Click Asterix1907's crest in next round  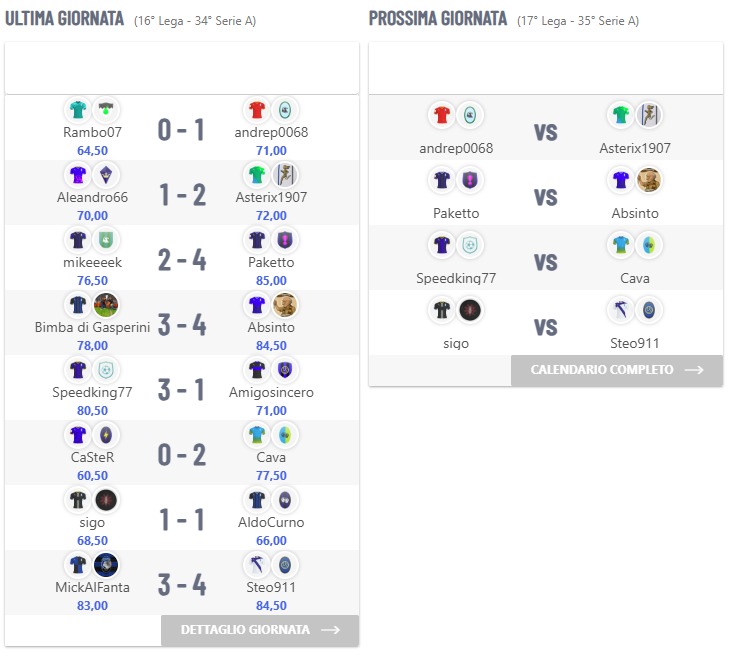650,115
